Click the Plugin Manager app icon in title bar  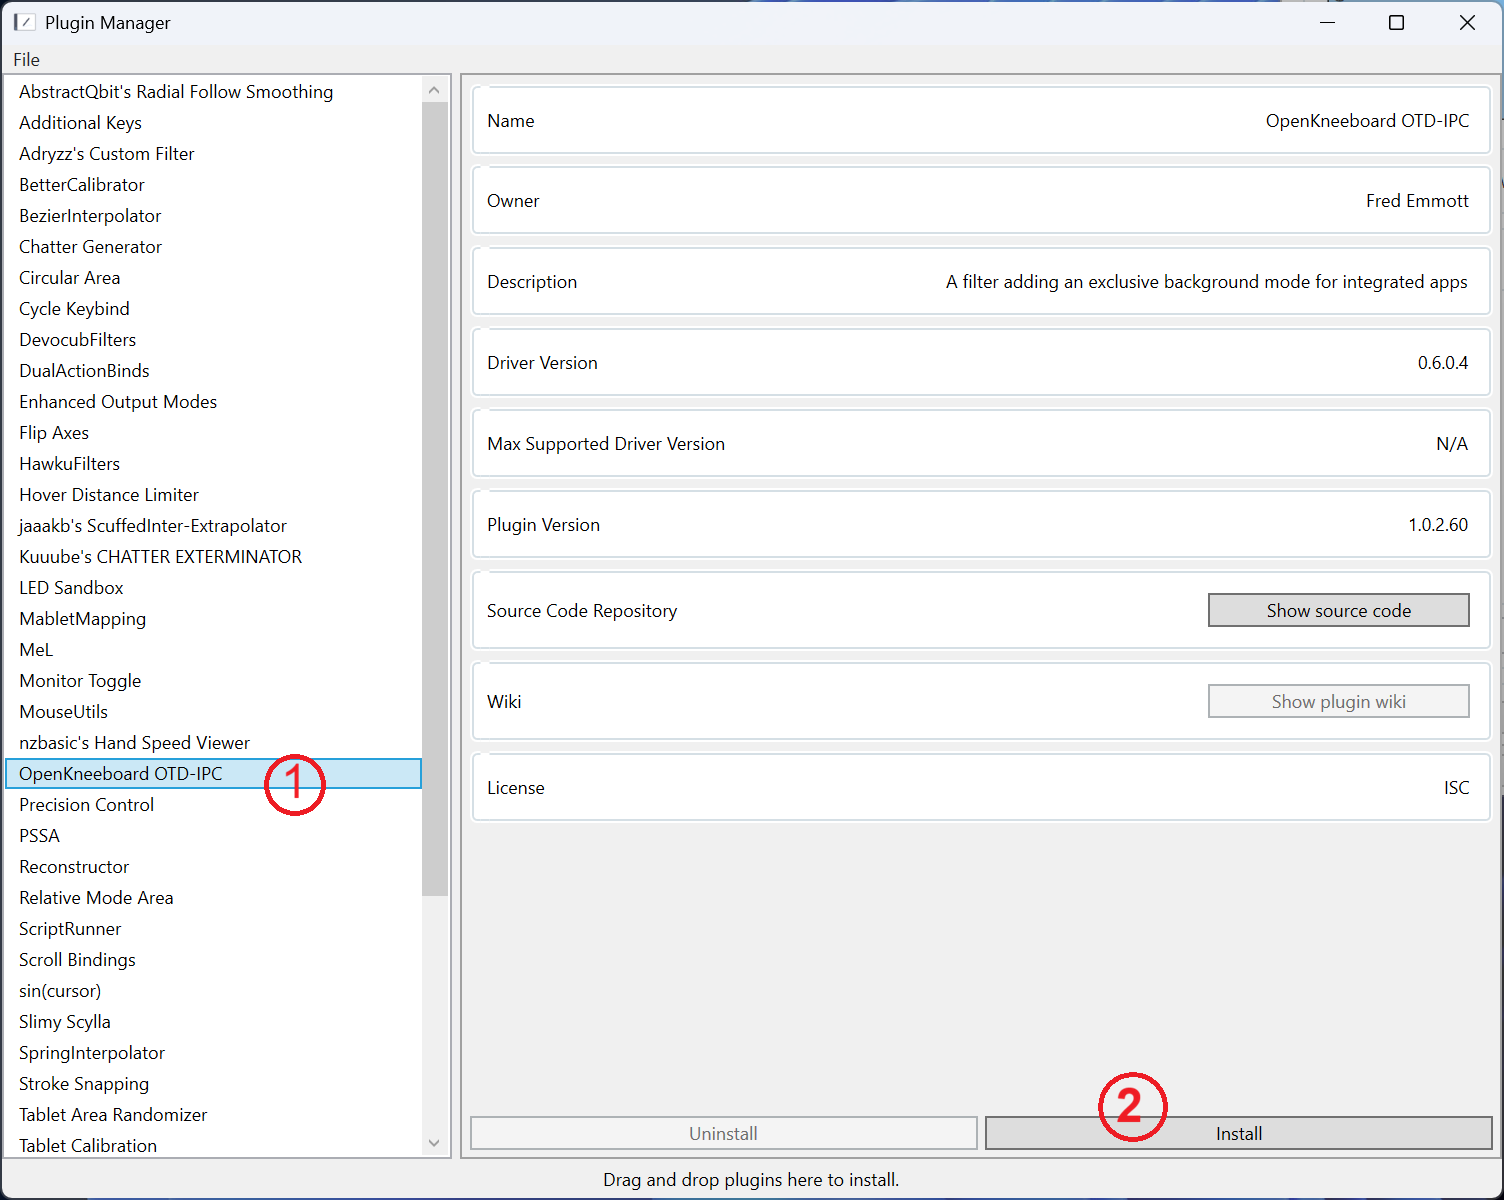tap(24, 22)
